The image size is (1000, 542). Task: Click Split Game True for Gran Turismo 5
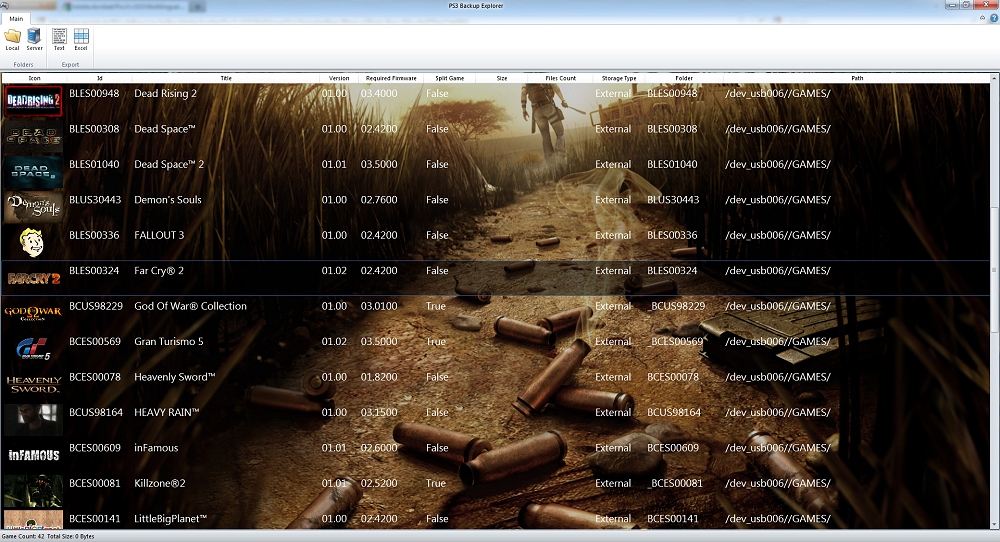(x=436, y=342)
